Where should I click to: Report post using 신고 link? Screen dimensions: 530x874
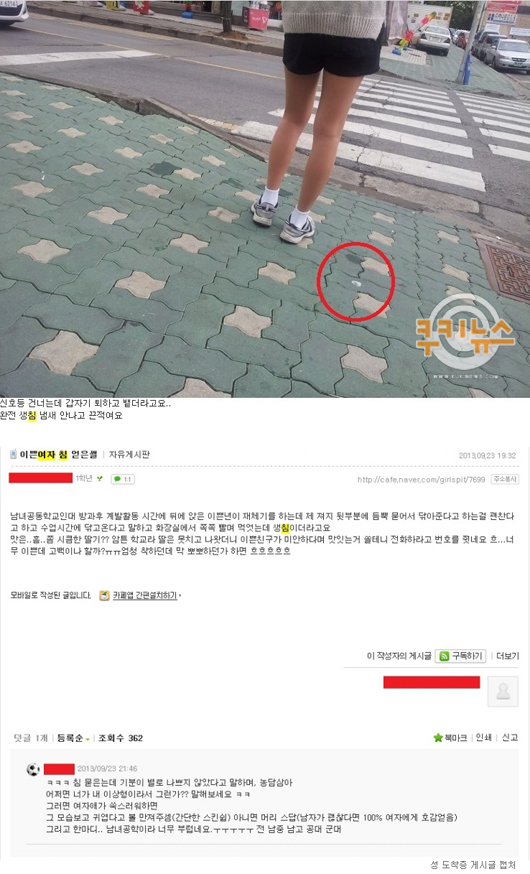[510, 738]
